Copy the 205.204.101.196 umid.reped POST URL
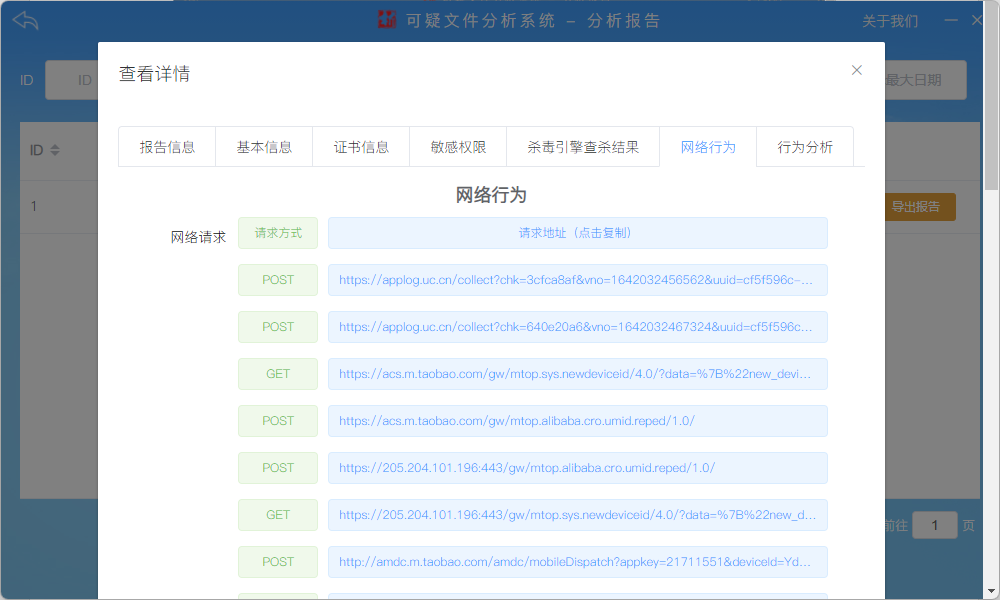Screen dimensions: 1000x600 pyautogui.click(x=577, y=468)
